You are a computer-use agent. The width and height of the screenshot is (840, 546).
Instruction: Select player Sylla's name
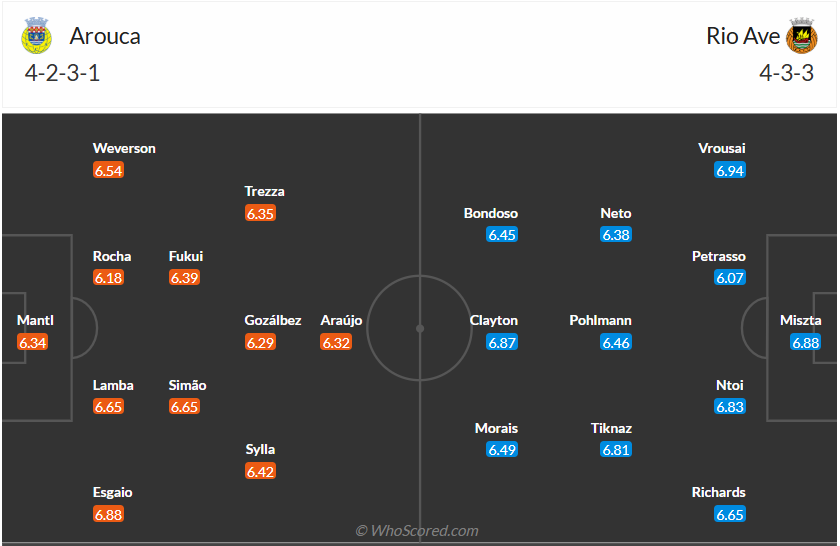(260, 449)
